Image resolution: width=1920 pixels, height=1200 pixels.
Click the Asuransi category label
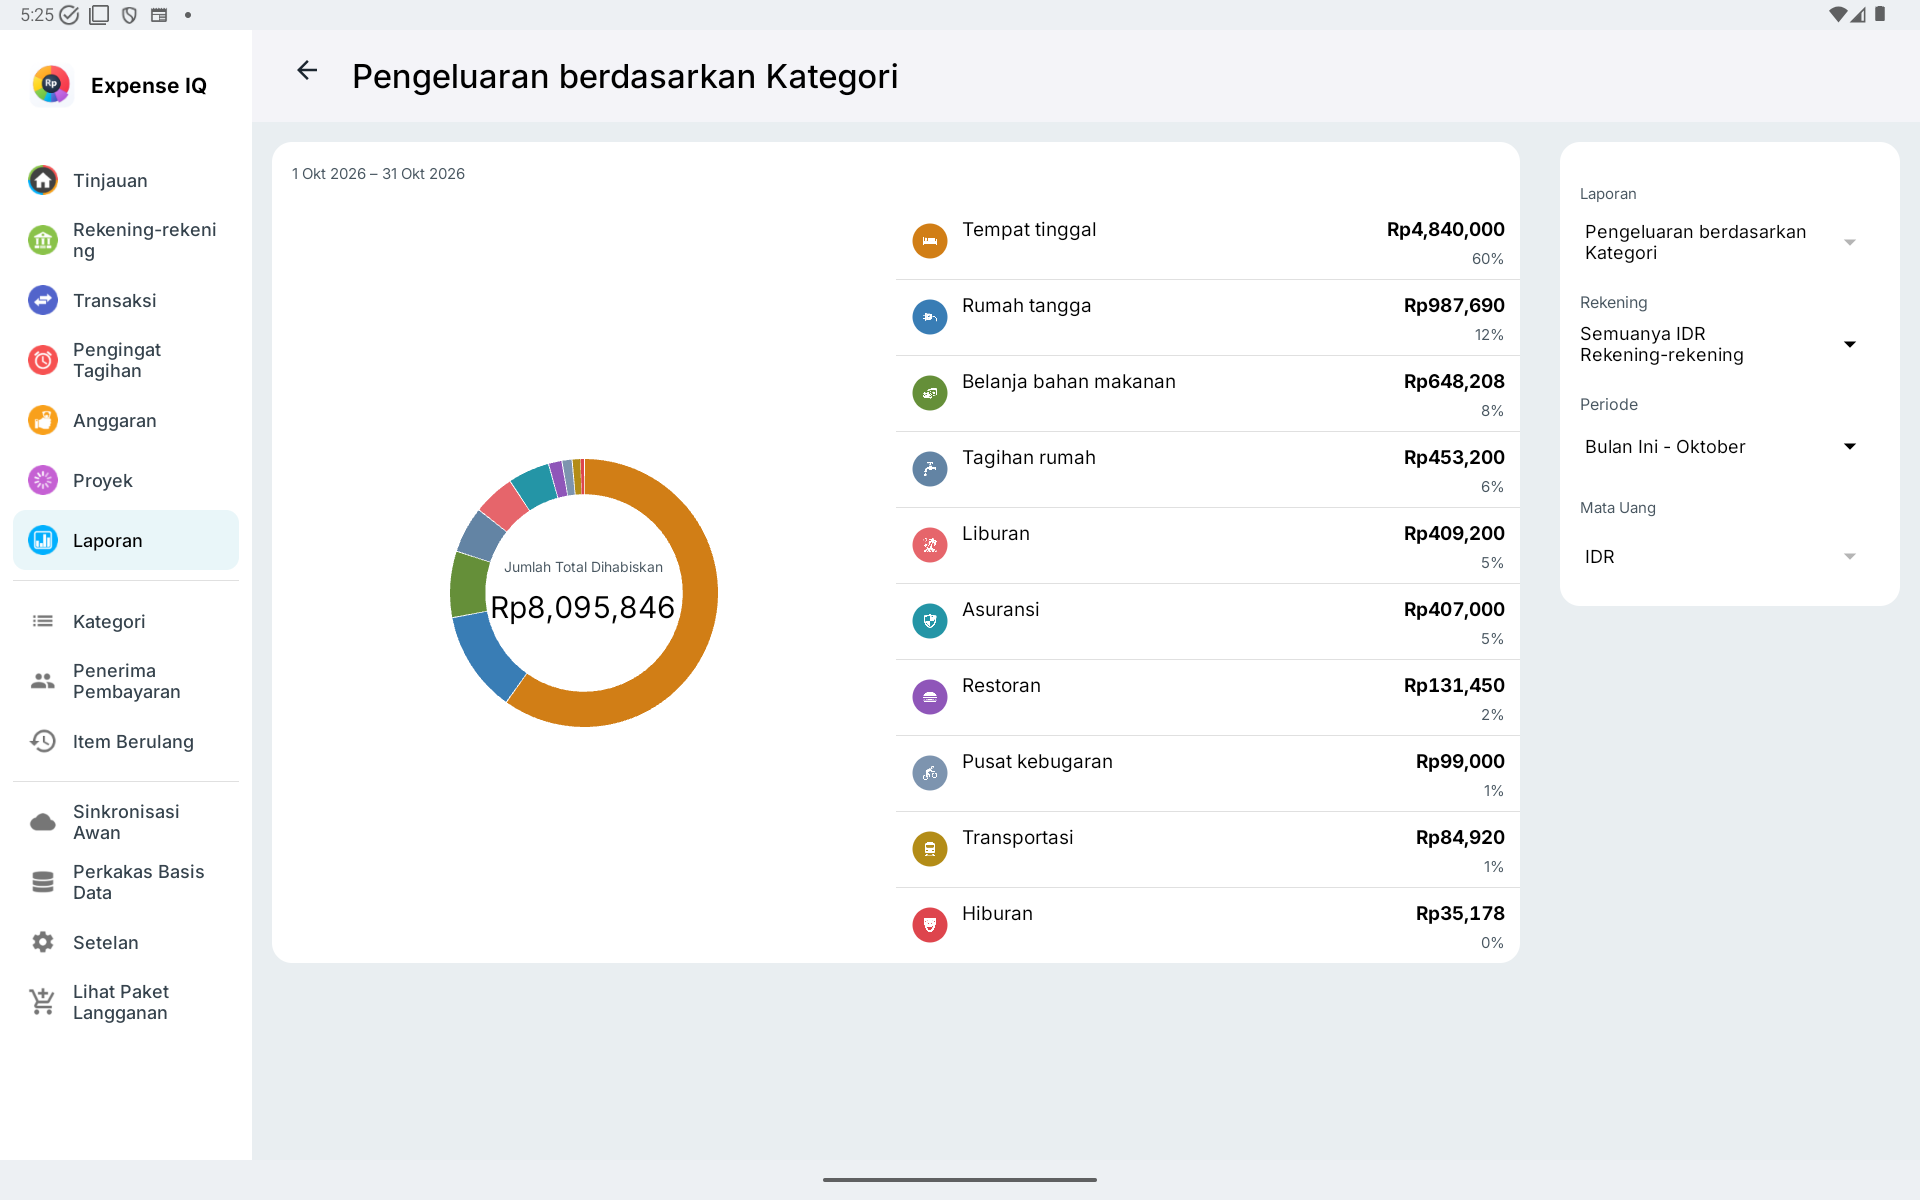(x=1000, y=610)
